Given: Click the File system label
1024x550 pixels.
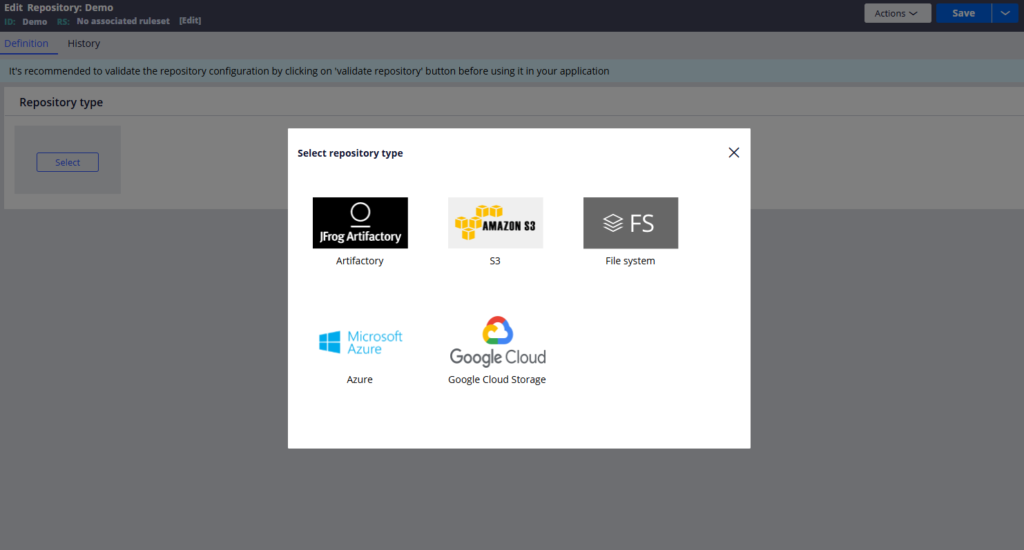Looking at the screenshot, I should (630, 261).
